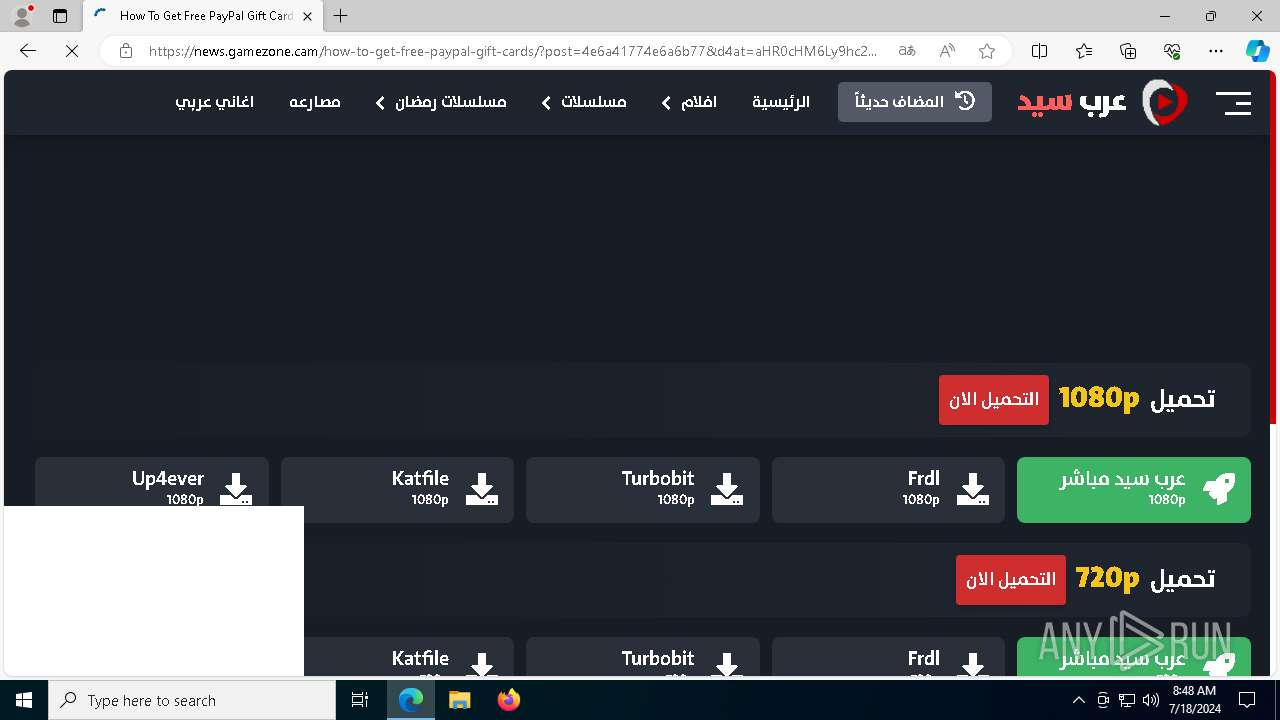
Task: Open the Windows Start menu
Action: click(24, 700)
